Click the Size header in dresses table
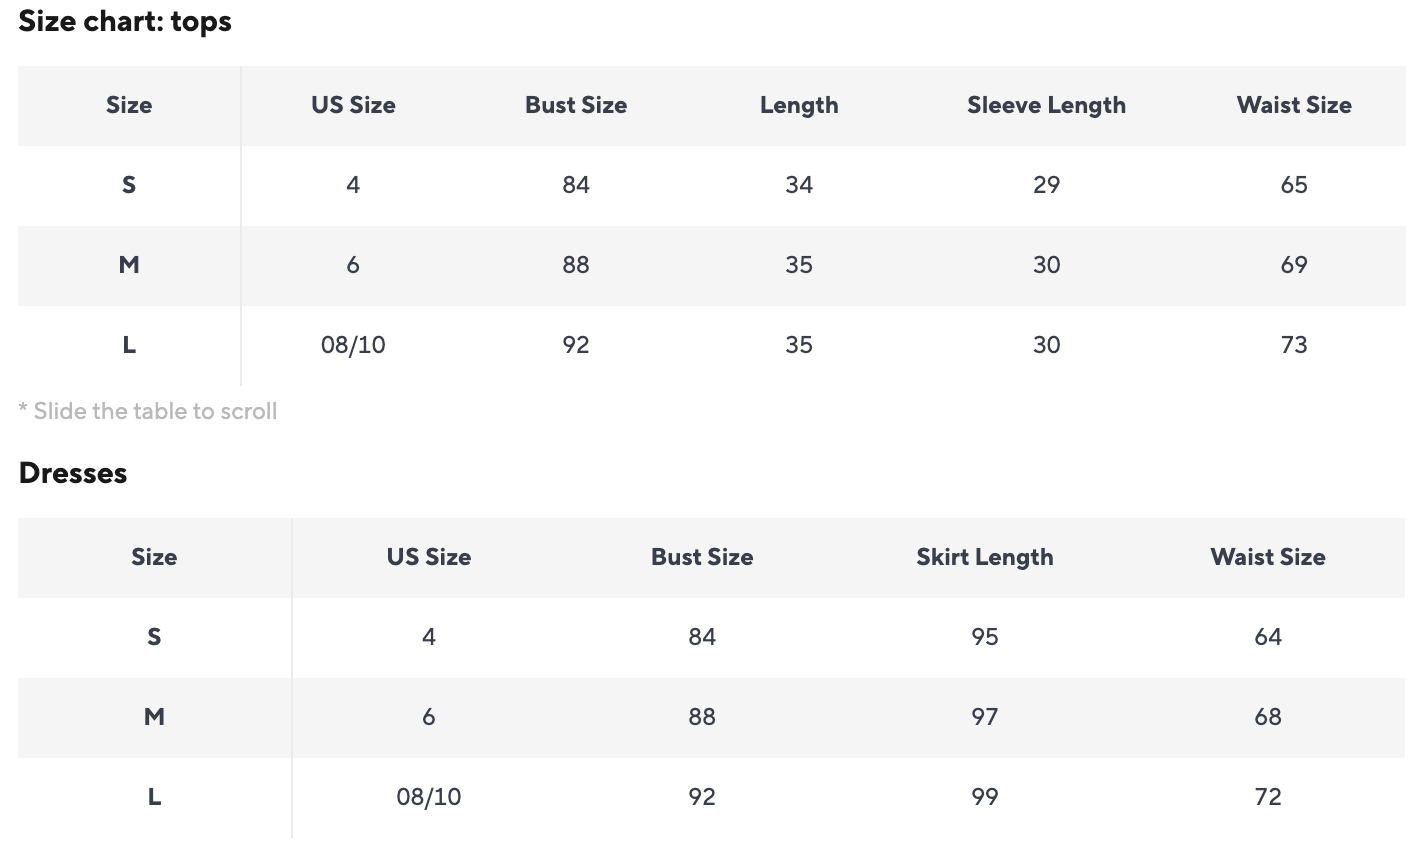The width and height of the screenshot is (1412, 846). pyautogui.click(x=154, y=557)
